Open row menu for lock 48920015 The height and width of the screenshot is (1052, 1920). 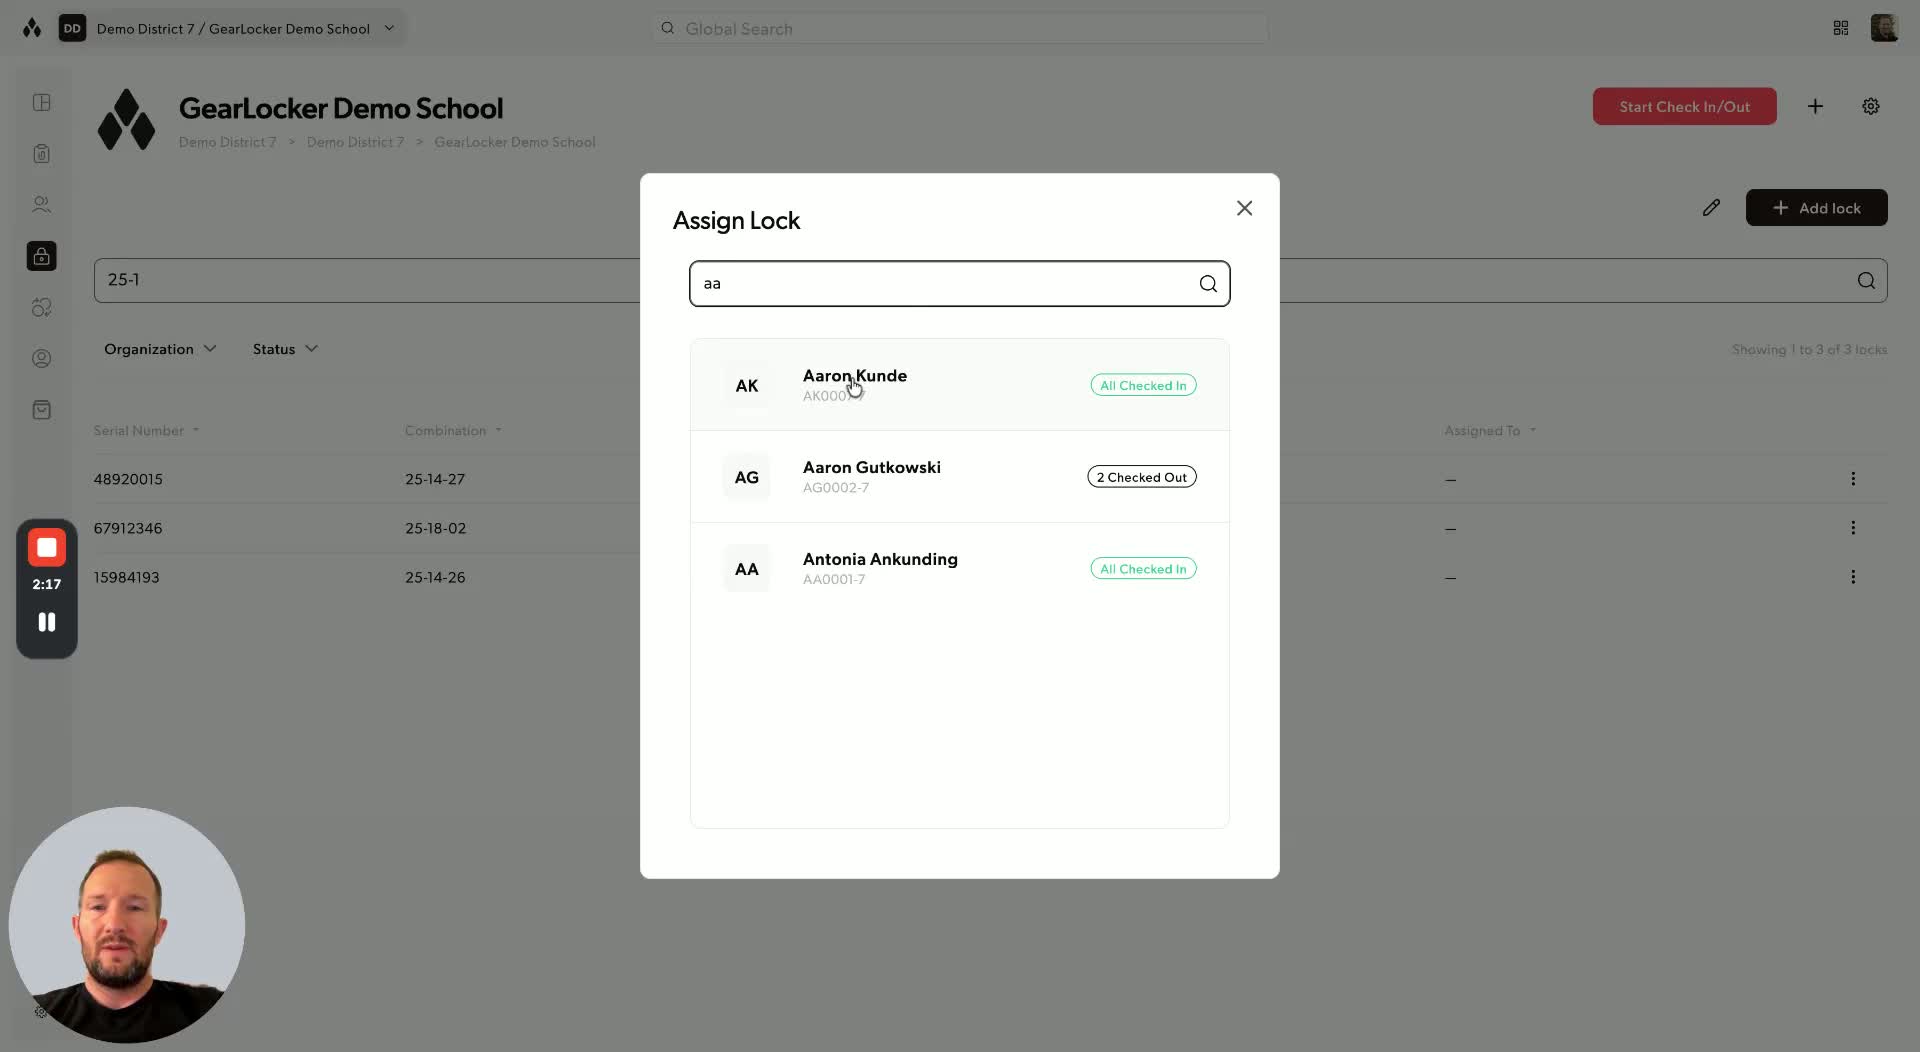pyautogui.click(x=1853, y=479)
